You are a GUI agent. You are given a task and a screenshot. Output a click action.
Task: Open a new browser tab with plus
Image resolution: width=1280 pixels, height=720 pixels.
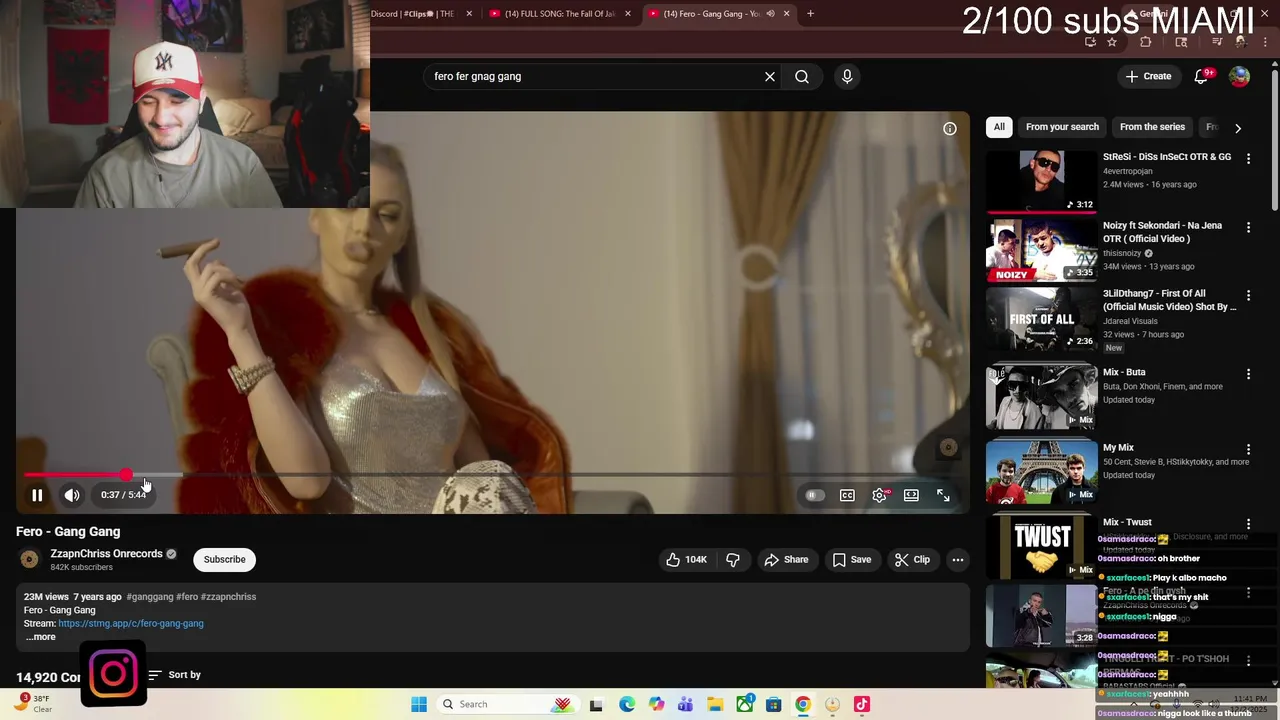(810, 14)
